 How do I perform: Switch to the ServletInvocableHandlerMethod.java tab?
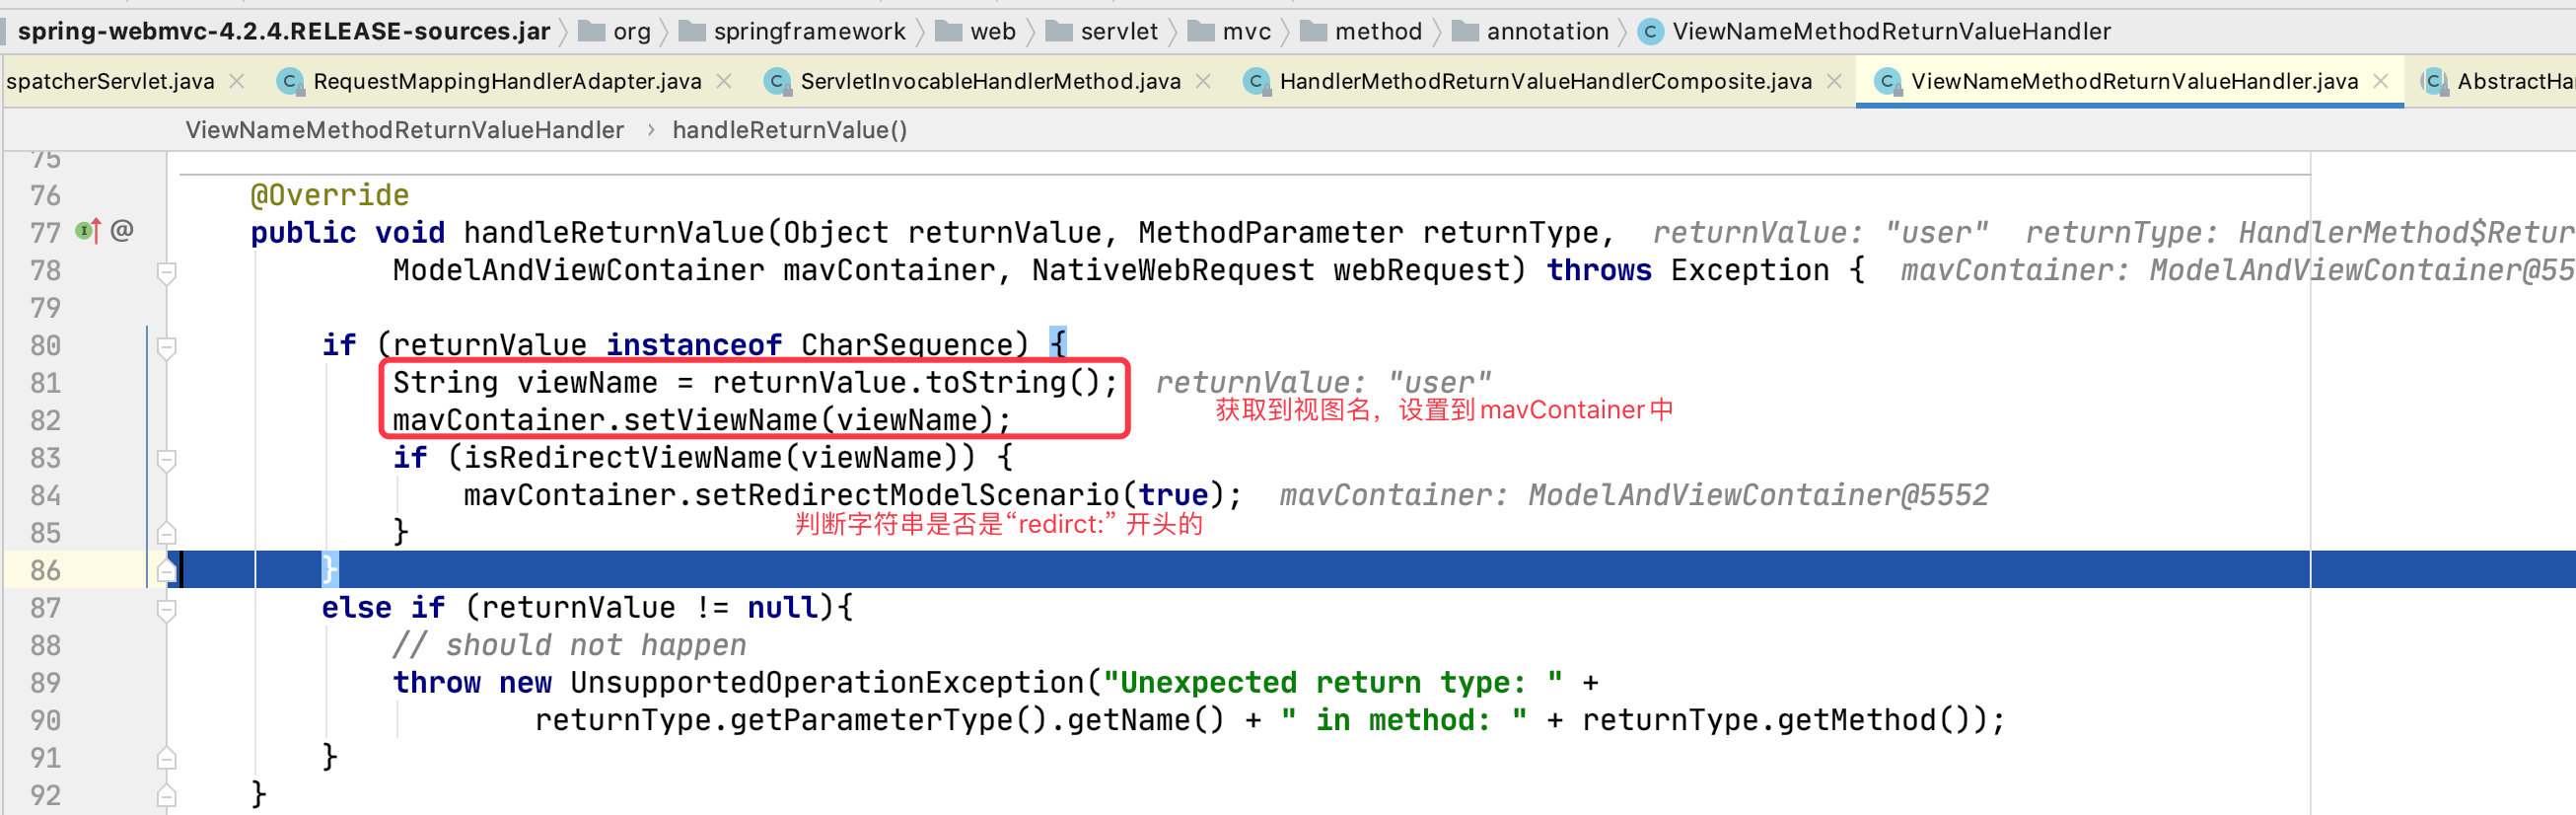click(x=990, y=81)
